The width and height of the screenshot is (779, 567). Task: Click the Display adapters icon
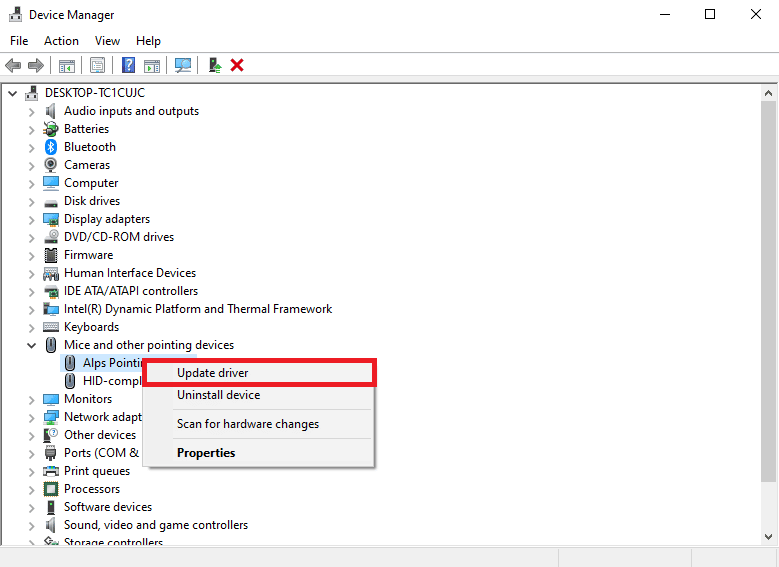click(x=51, y=219)
